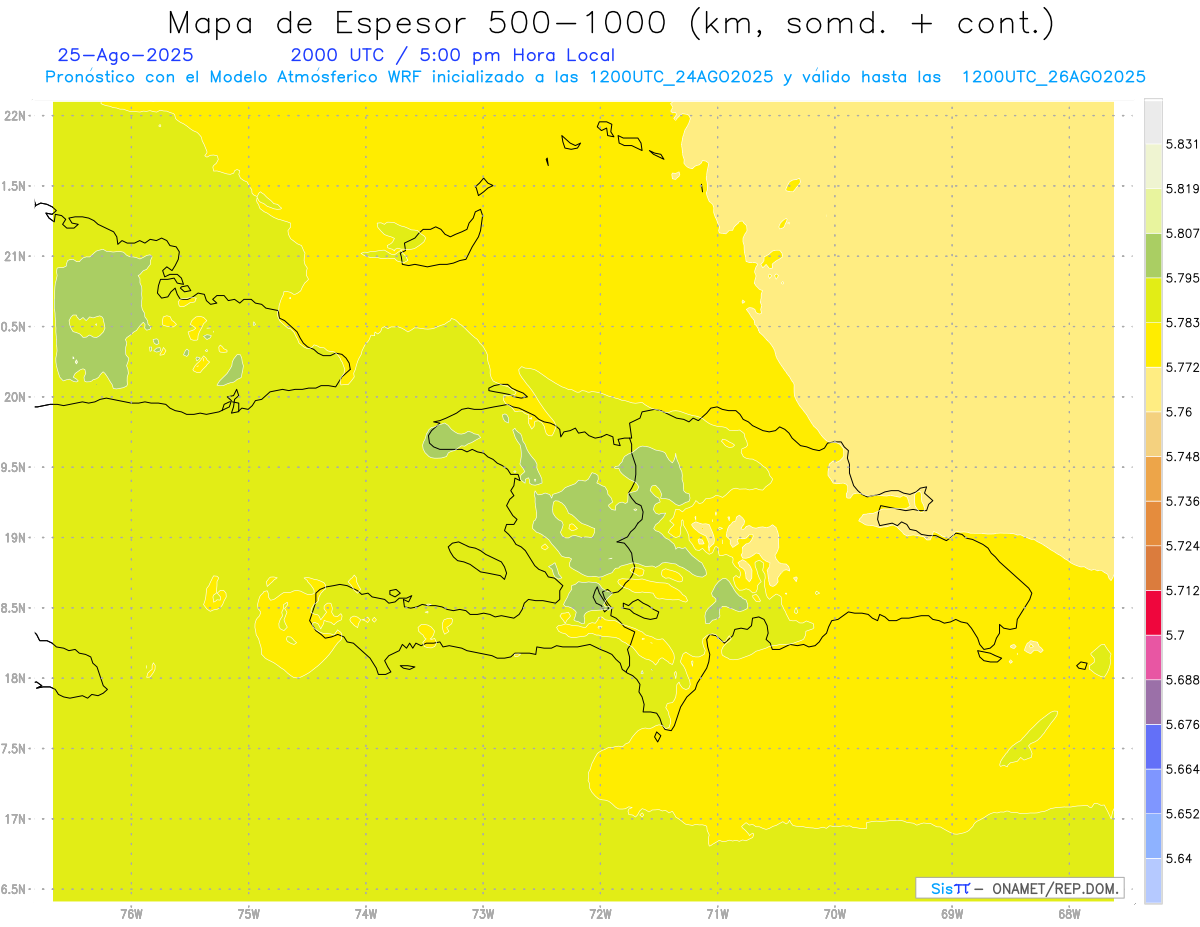1200x927 pixels.
Task: Click valid-until time '1200UTC_26AGO2025'
Action: (x=1053, y=77)
